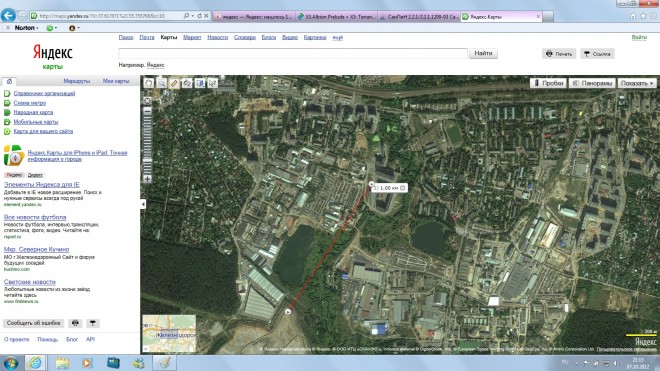Open the Маршруты tab
660x371 pixels.
coord(77,81)
